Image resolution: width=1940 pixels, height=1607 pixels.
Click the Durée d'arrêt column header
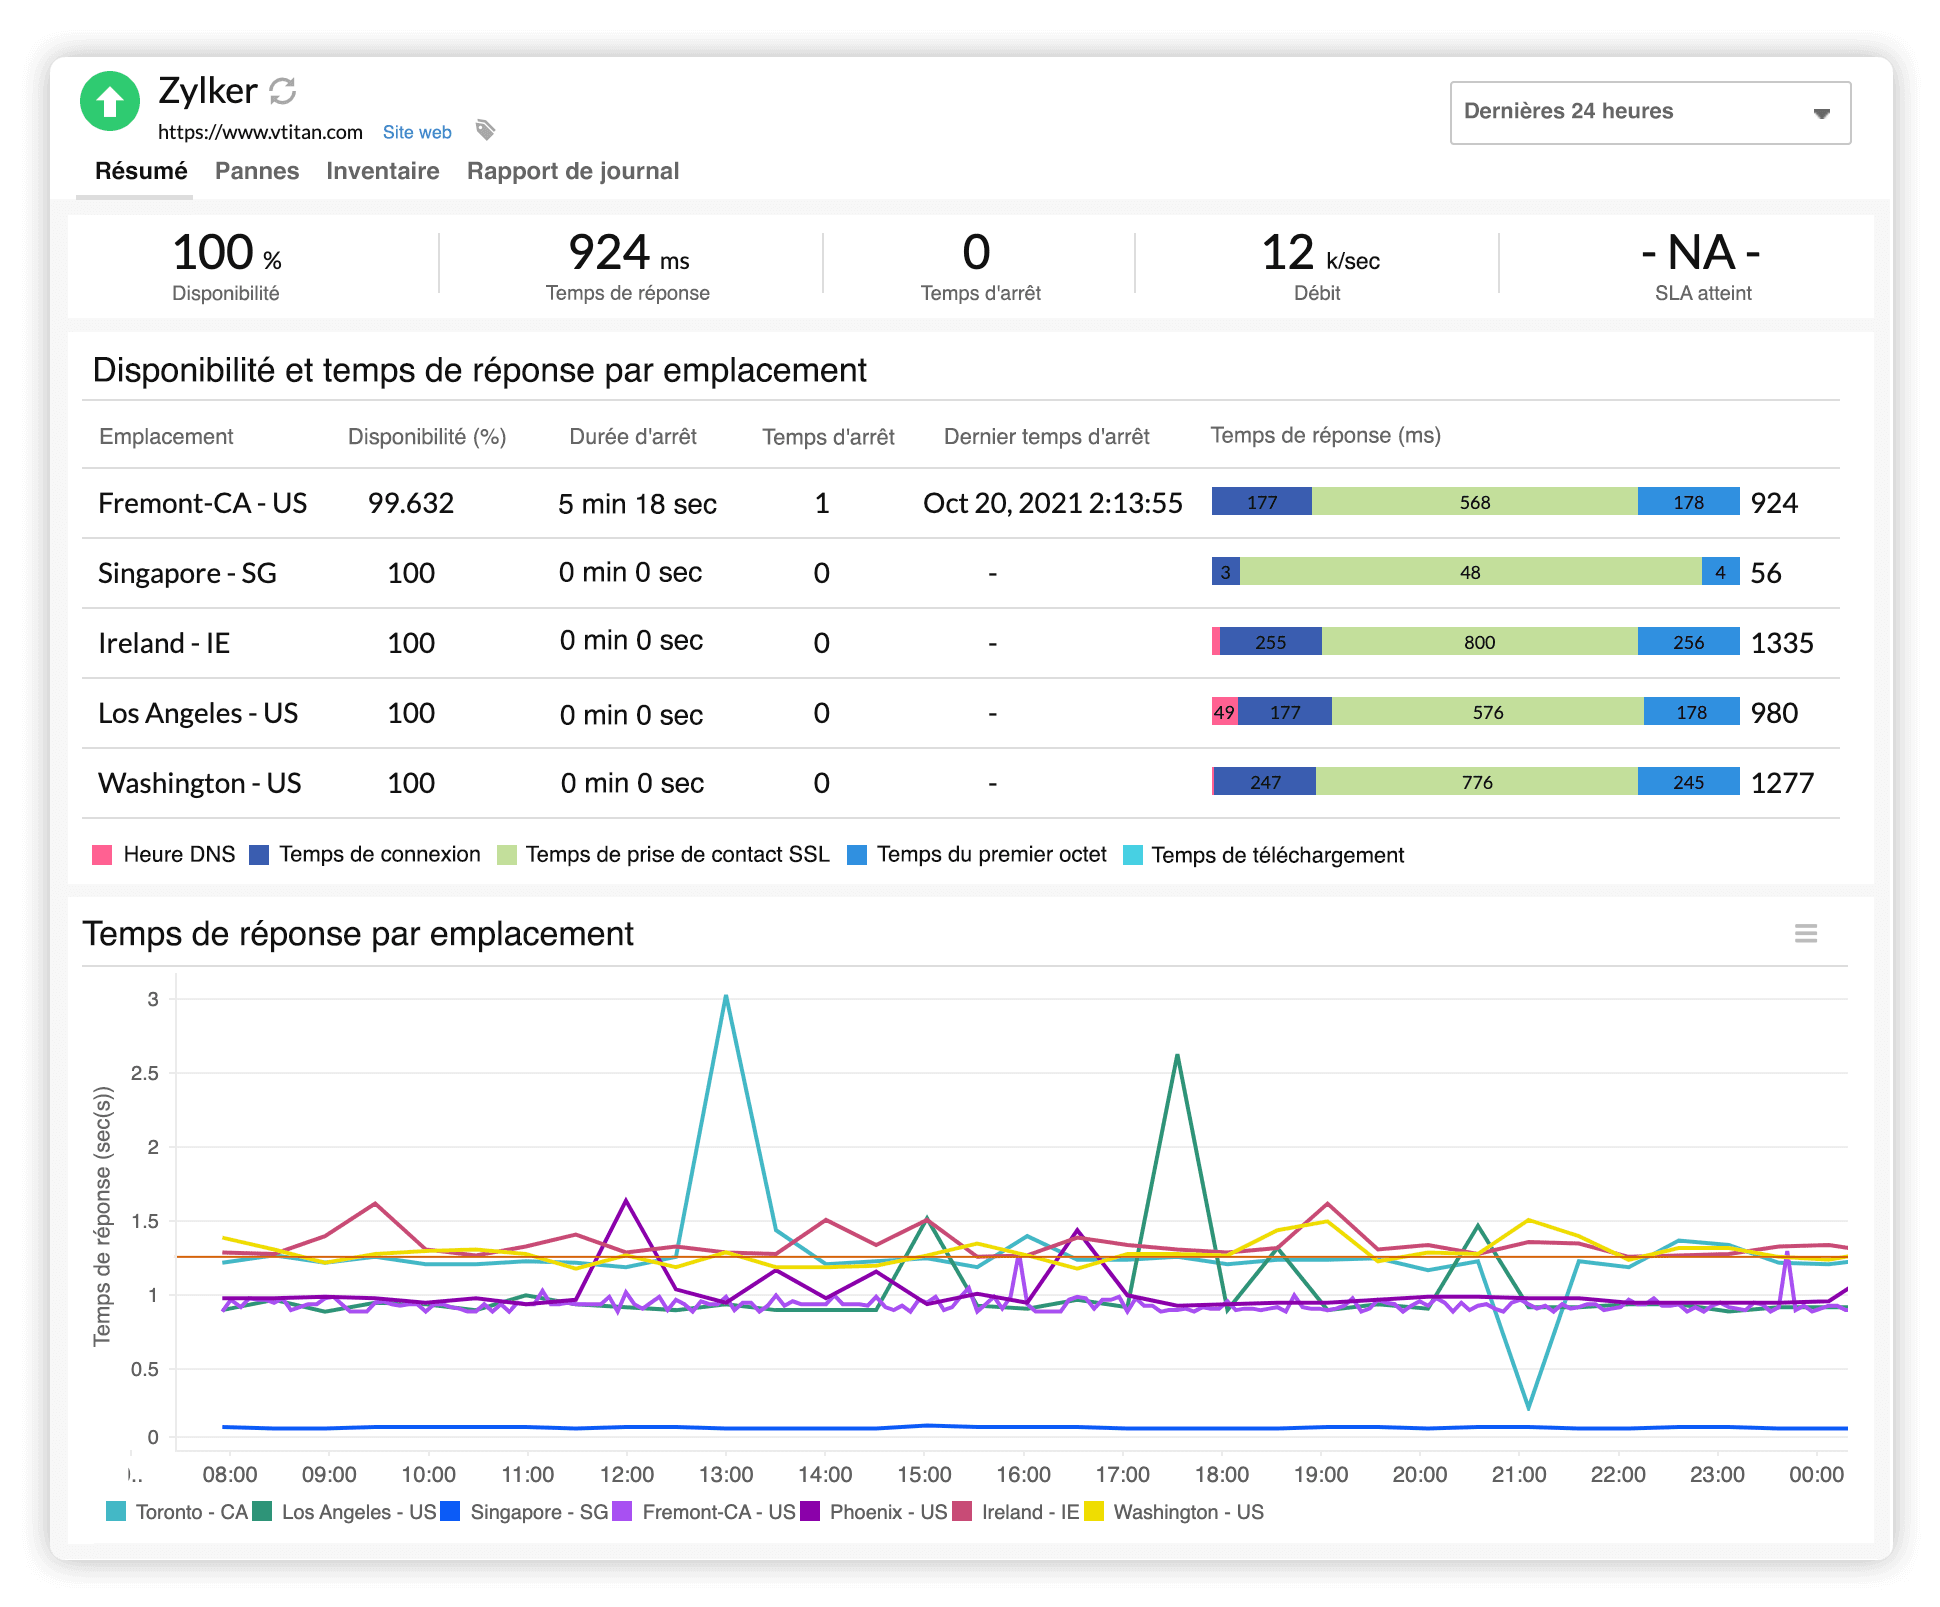tap(633, 437)
